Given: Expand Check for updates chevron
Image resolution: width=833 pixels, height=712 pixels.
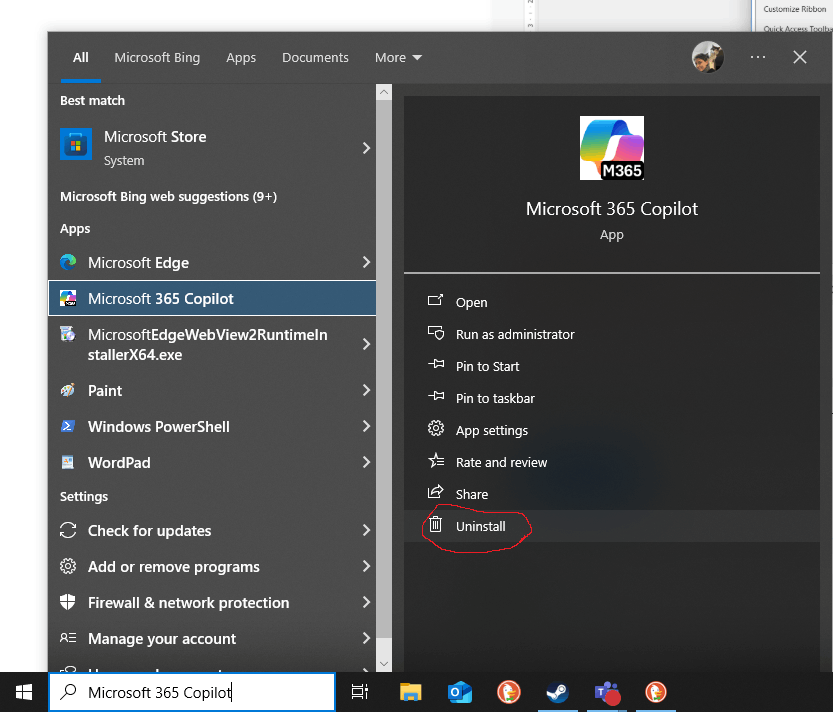Looking at the screenshot, I should (366, 530).
